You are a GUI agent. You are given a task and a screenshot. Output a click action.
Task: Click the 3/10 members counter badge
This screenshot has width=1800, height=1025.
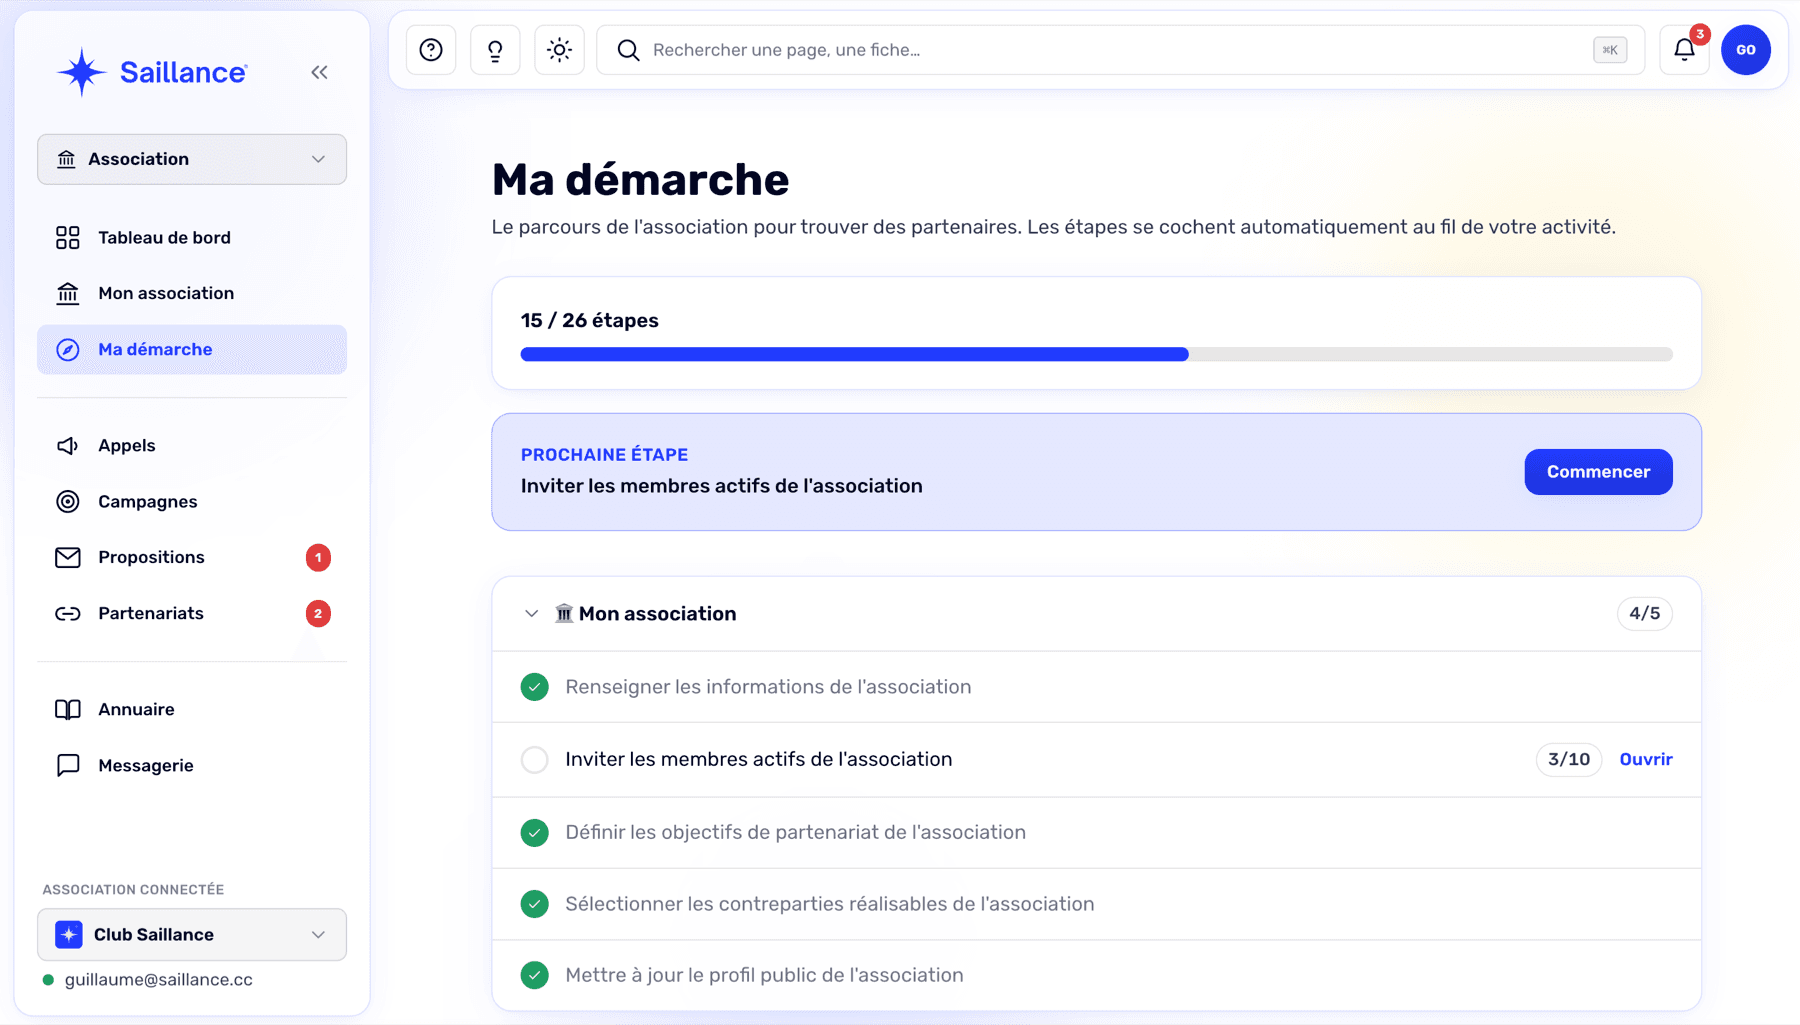coord(1568,759)
